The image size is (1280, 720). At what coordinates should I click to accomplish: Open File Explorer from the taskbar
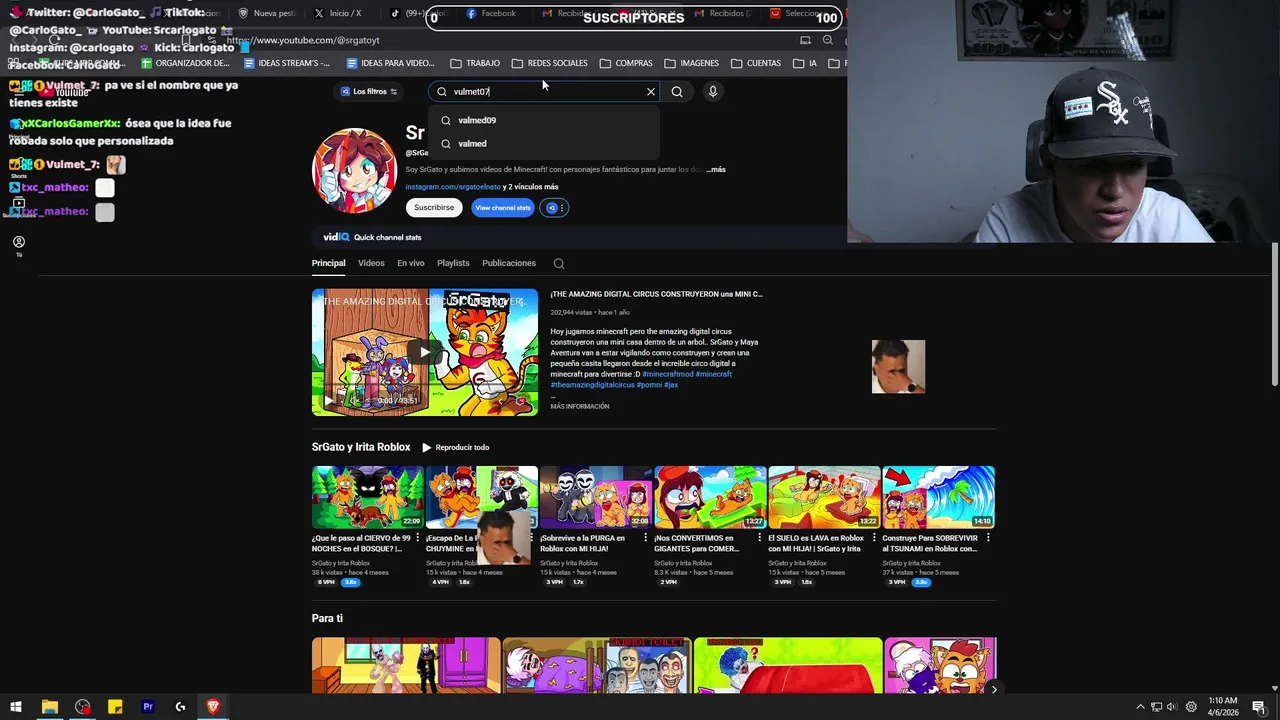coord(49,707)
